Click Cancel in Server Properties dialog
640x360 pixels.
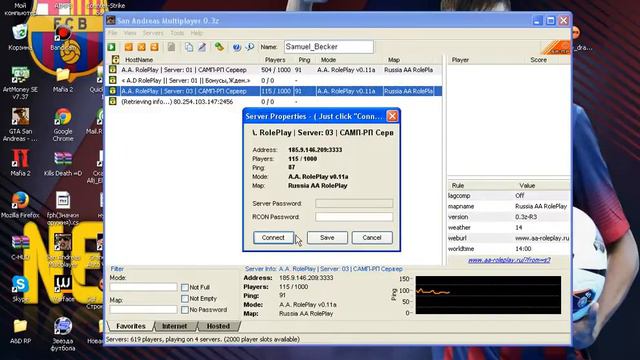pos(372,238)
